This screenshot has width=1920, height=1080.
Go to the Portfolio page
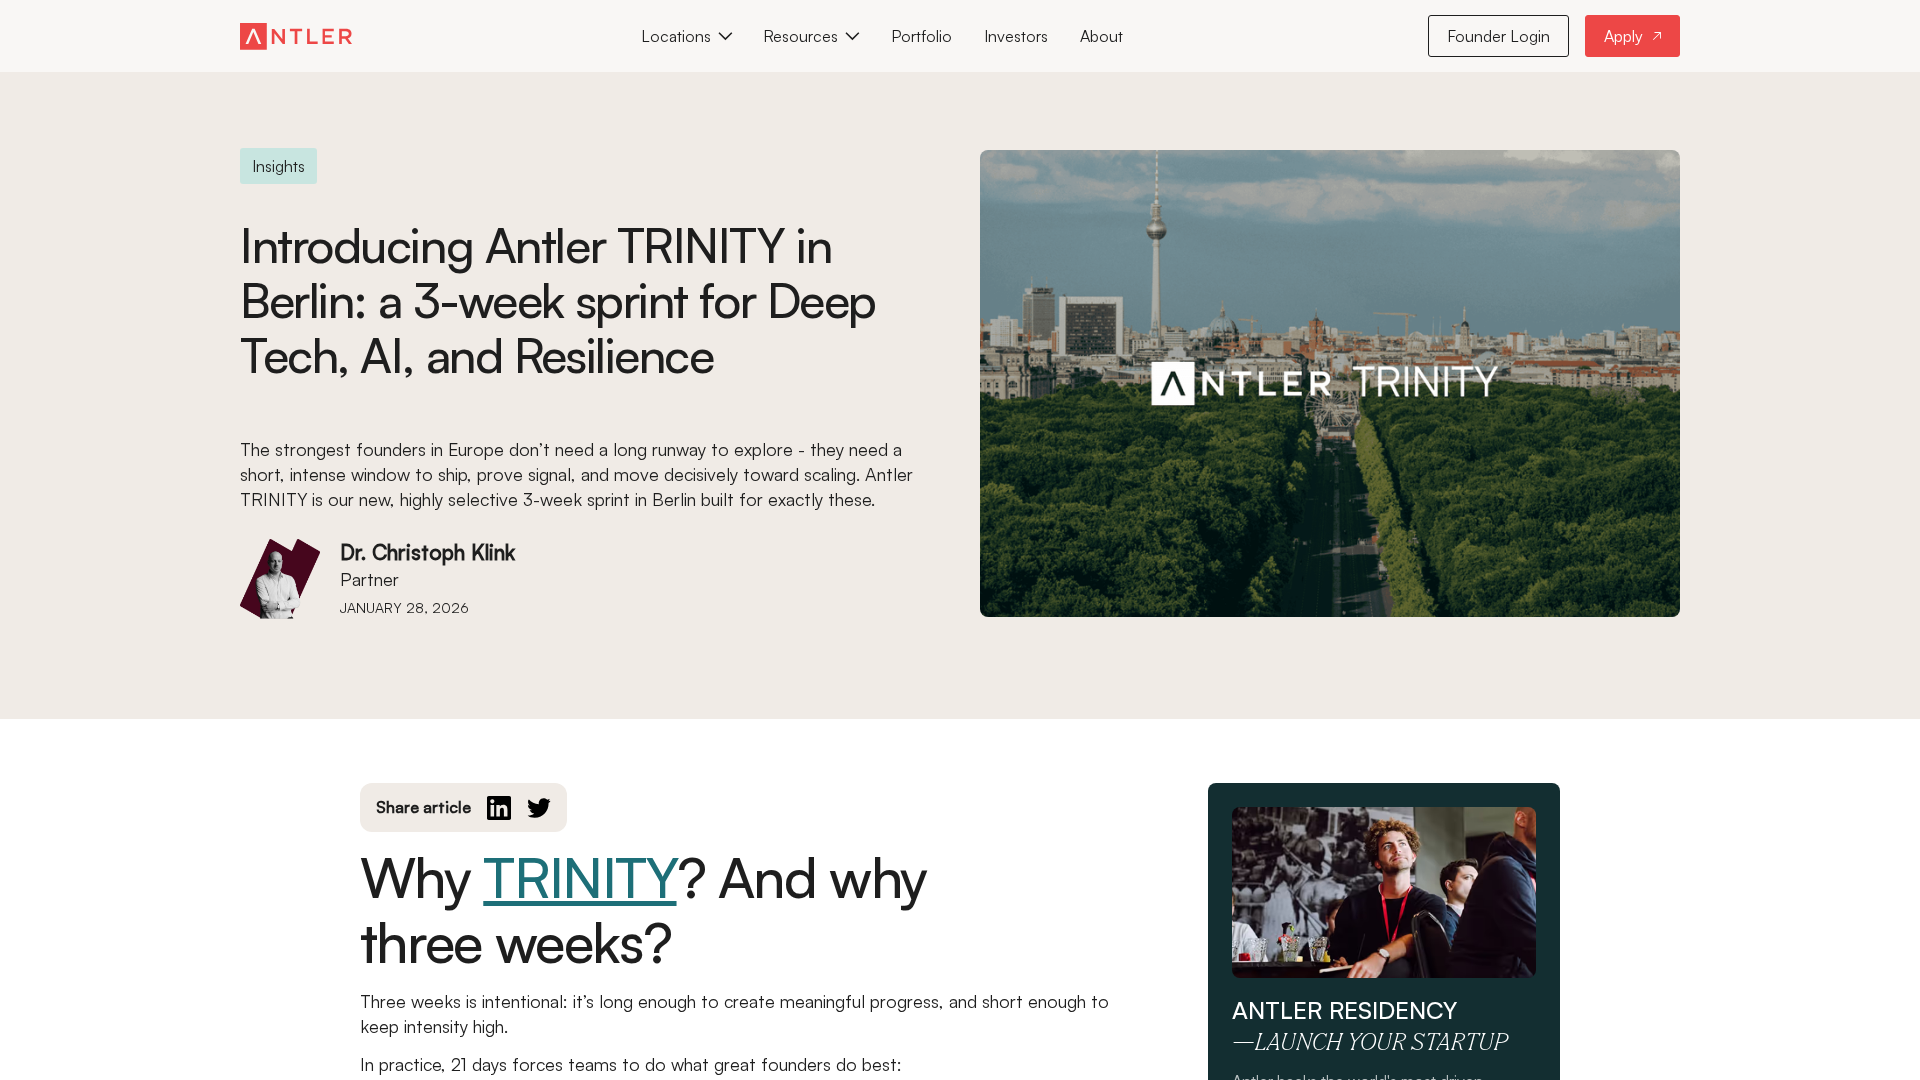point(921,36)
